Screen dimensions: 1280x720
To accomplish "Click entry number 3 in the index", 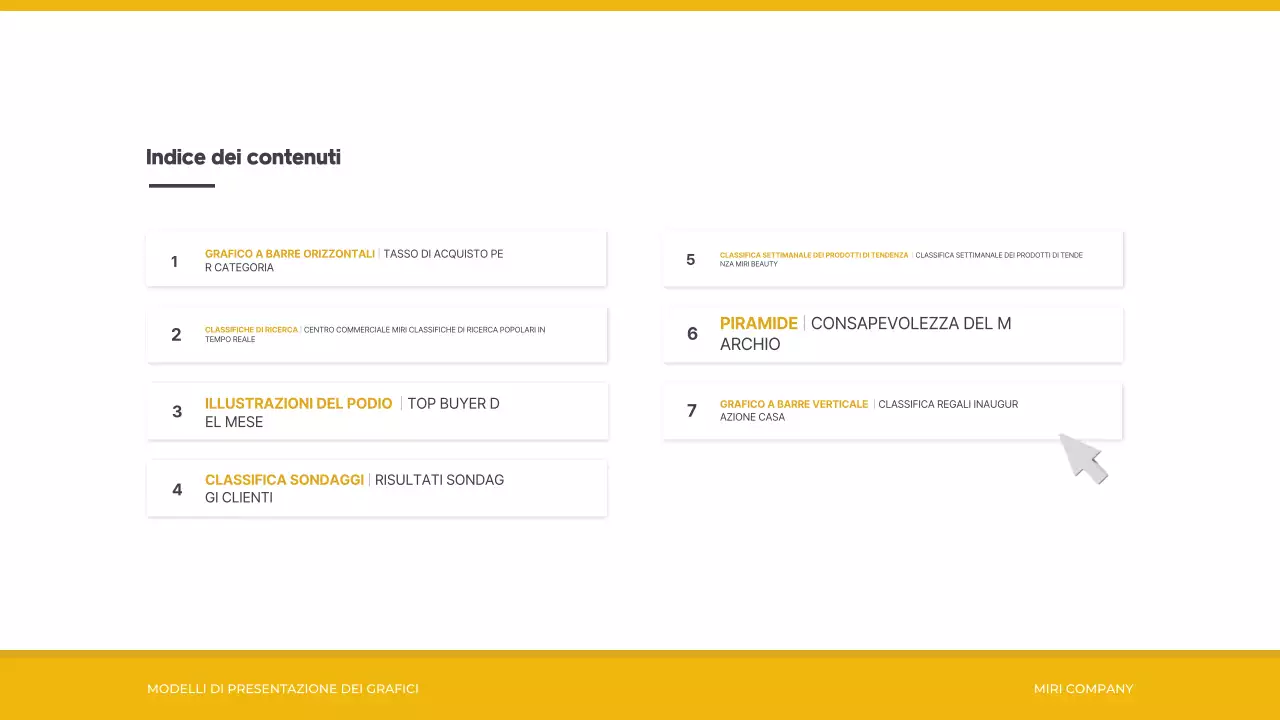I will click(177, 411).
